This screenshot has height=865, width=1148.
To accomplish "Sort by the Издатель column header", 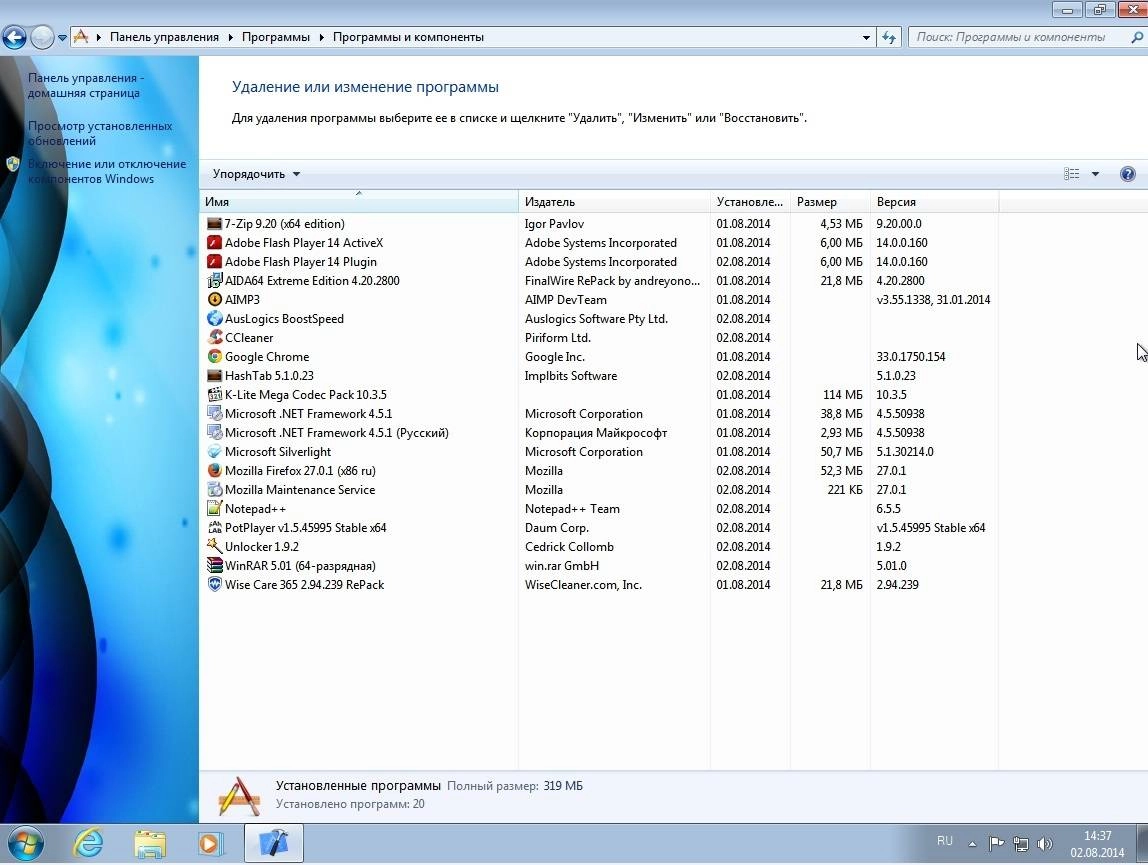I will [614, 201].
